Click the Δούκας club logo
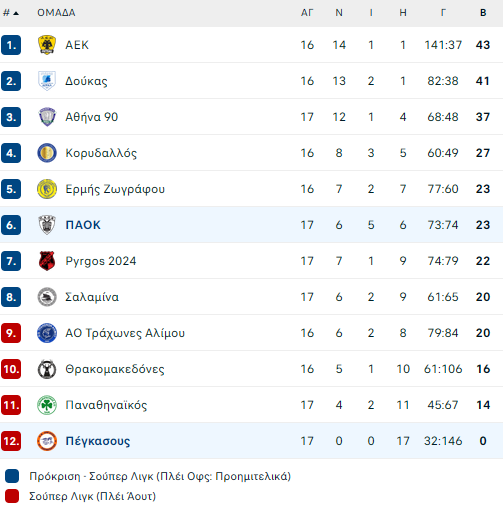This screenshot has height=508, width=503. point(47,81)
